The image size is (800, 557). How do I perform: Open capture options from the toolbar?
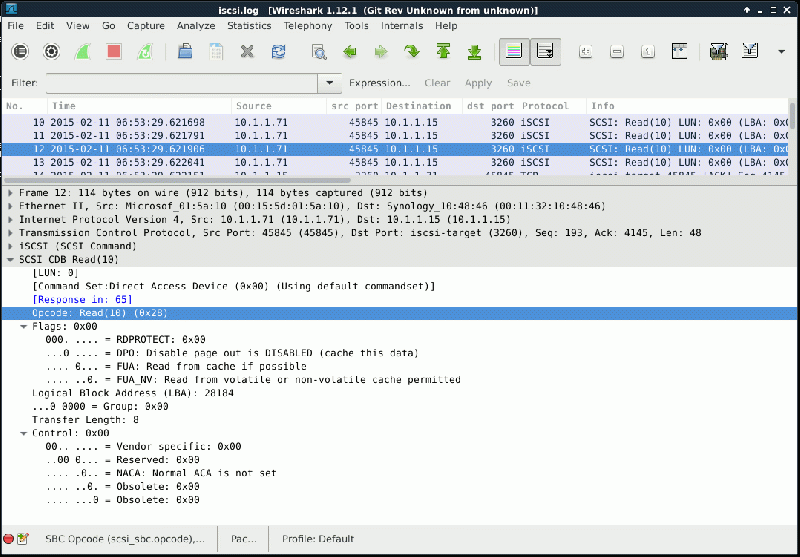(x=52, y=52)
